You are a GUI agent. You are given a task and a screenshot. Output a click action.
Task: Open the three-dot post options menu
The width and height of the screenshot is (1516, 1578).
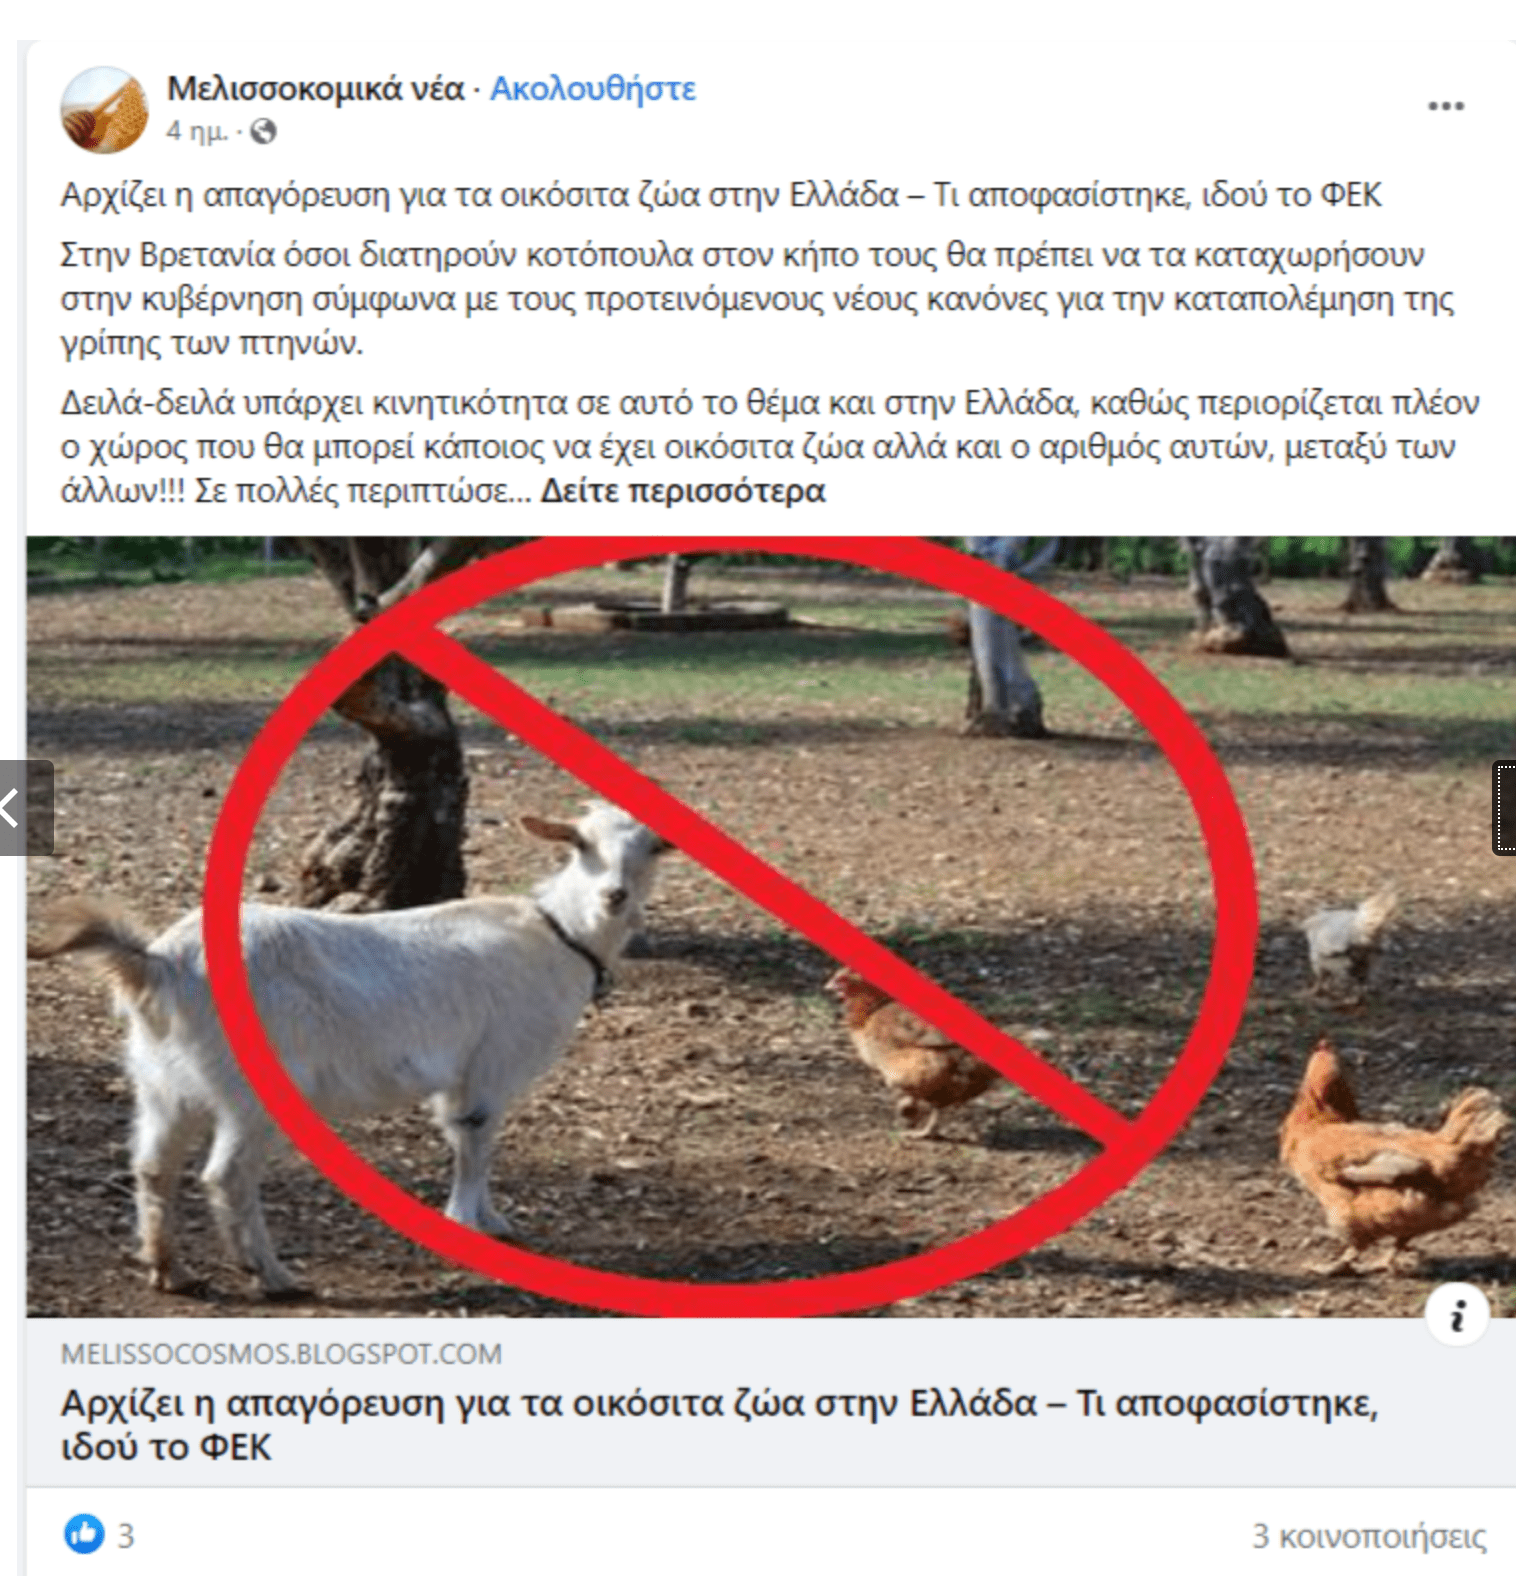1445,105
